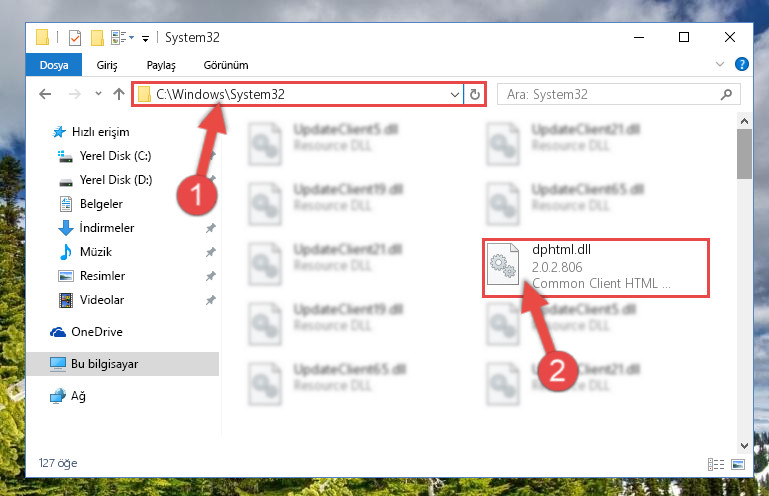The image size is (769, 496).
Task: Expand the recent locations dropdown arrow
Action: click(98, 94)
